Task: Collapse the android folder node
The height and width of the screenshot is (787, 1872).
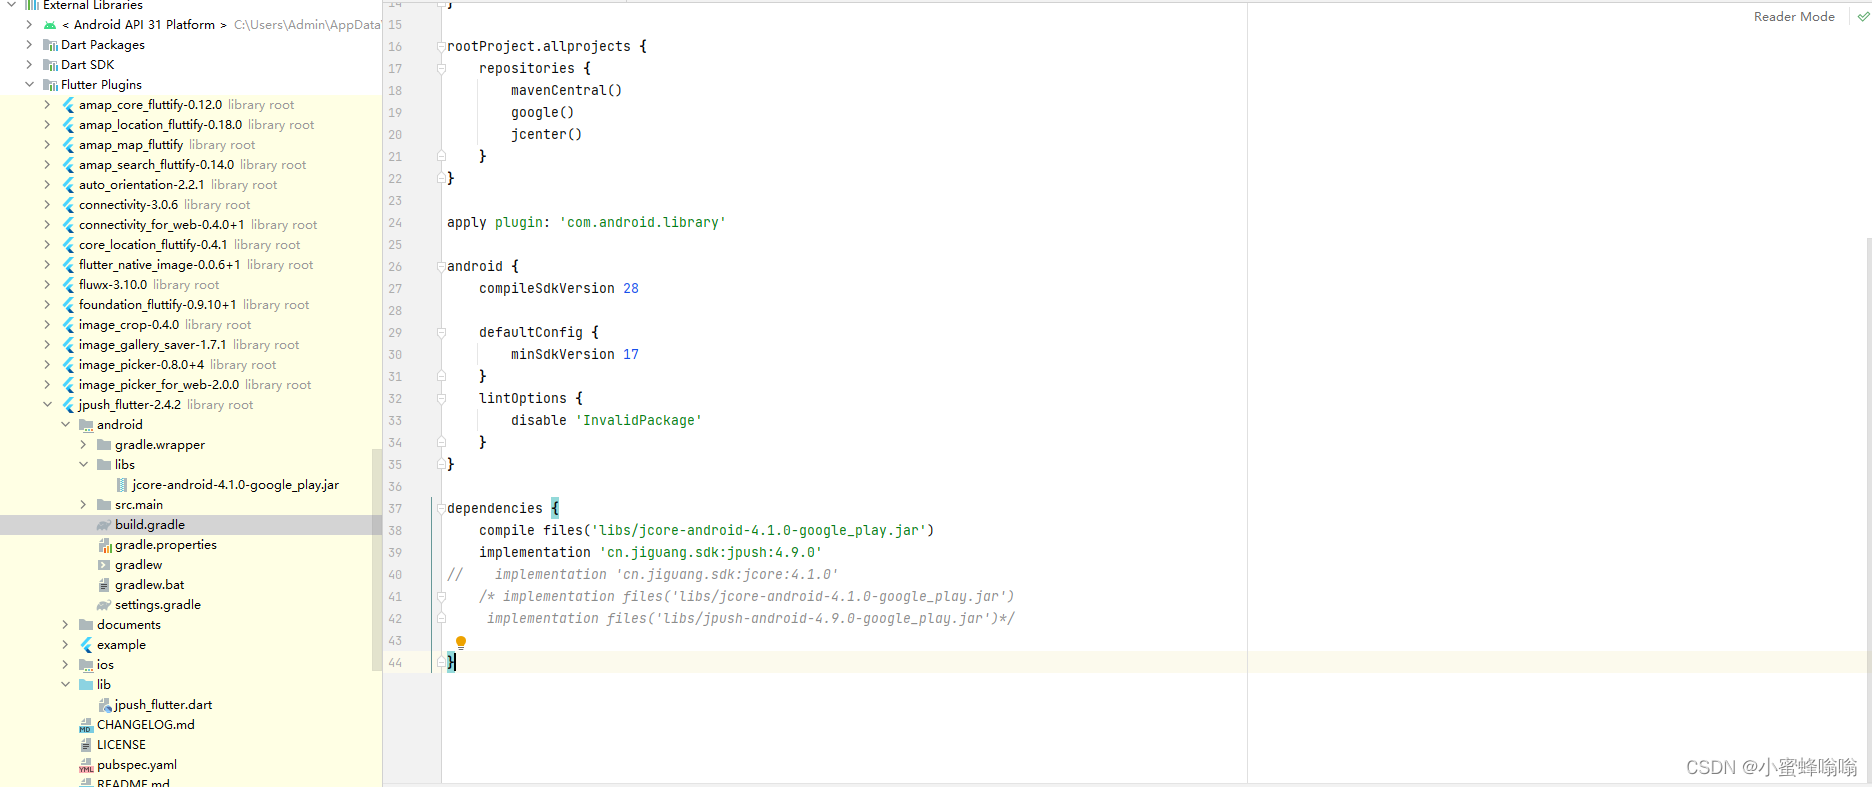Action: 65,425
